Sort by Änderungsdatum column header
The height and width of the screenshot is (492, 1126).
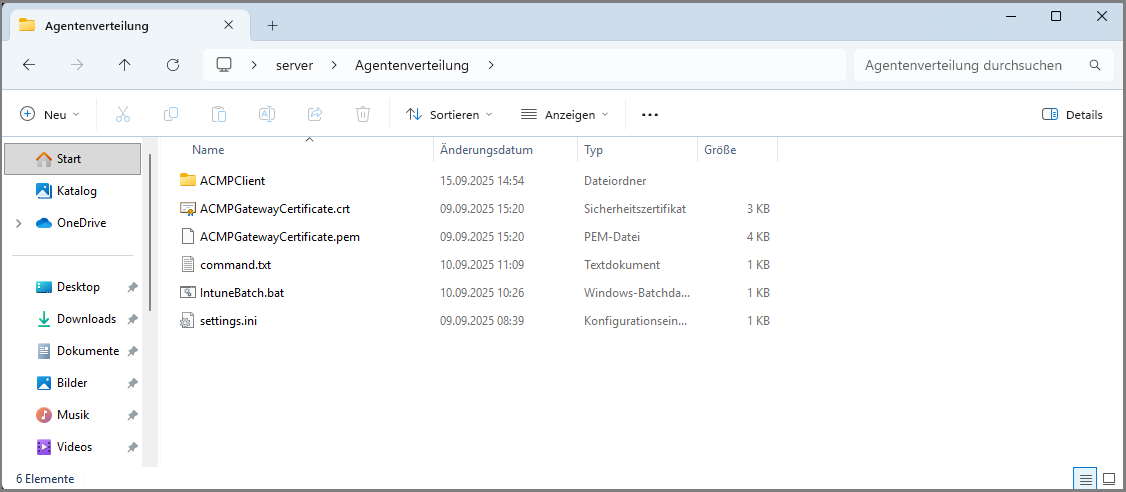500,150
